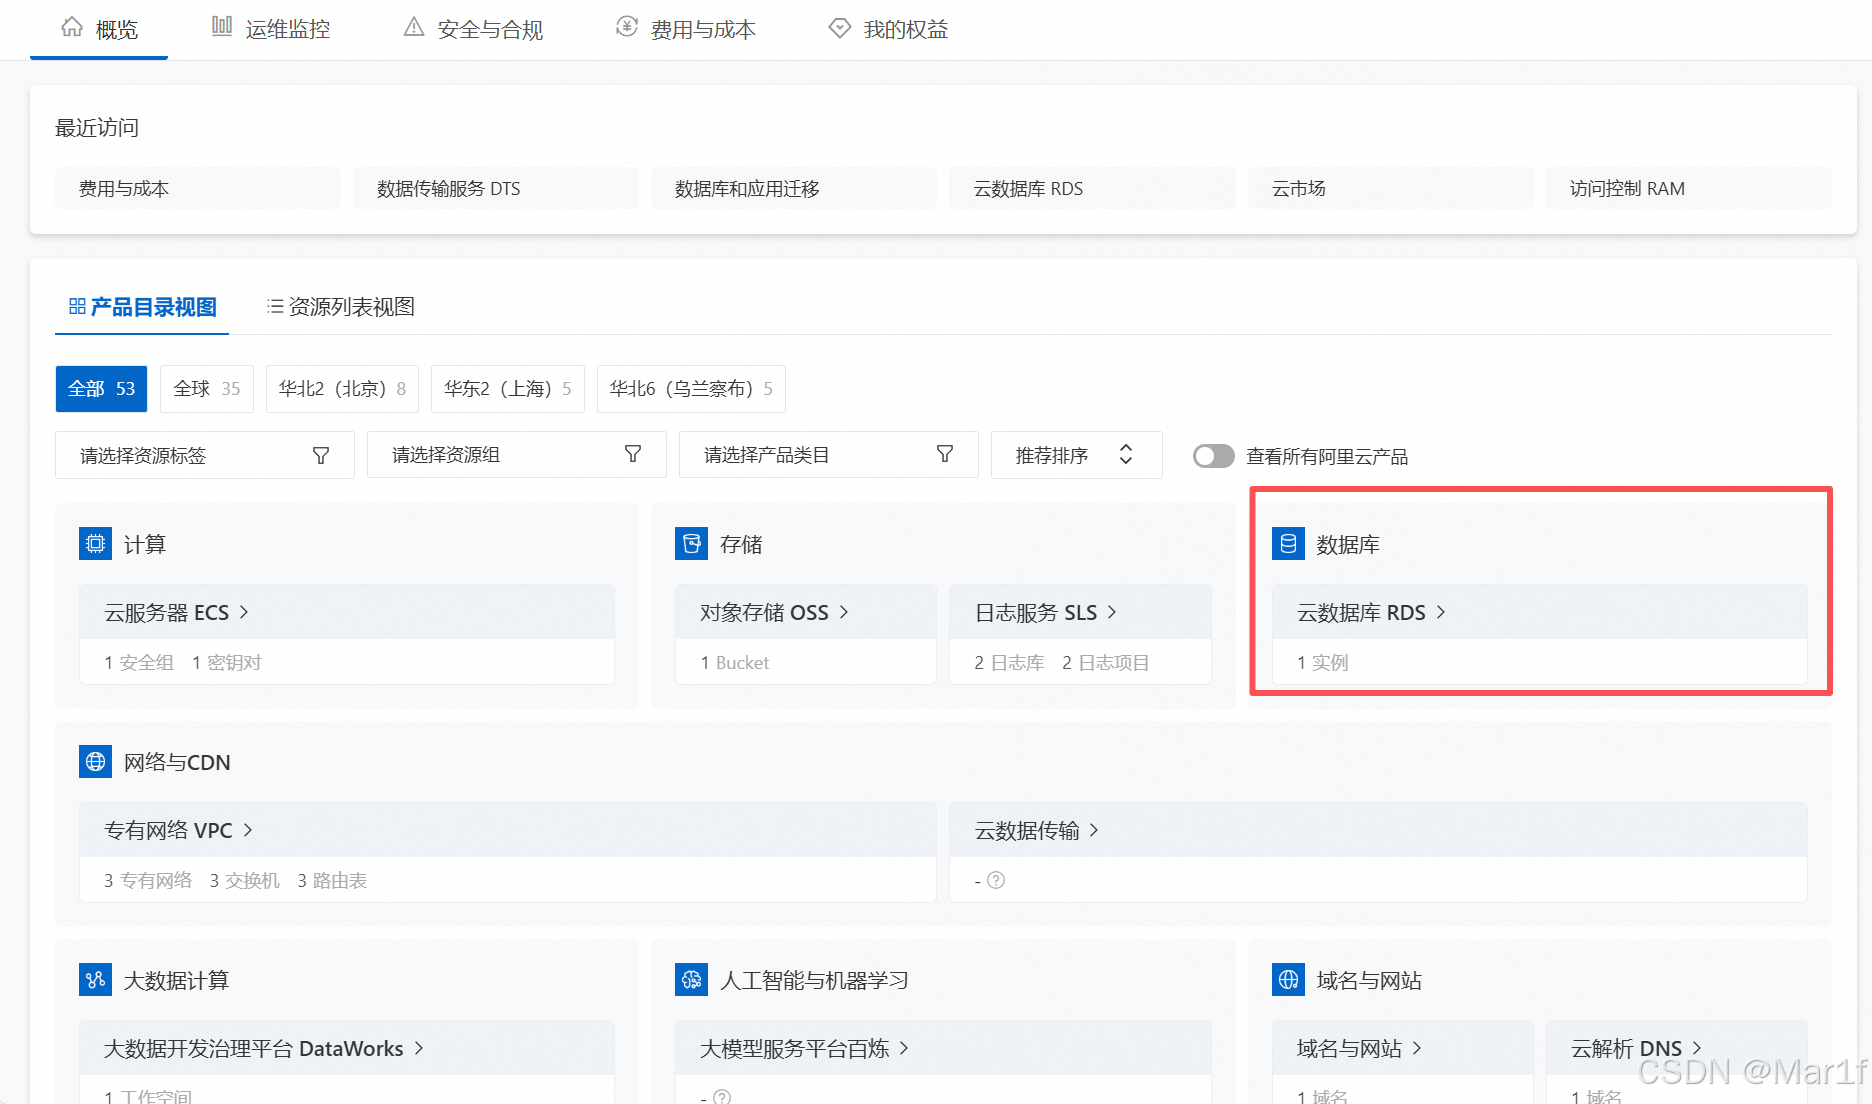Click the warning triangle icon beside 安全与合规

pyautogui.click(x=414, y=27)
